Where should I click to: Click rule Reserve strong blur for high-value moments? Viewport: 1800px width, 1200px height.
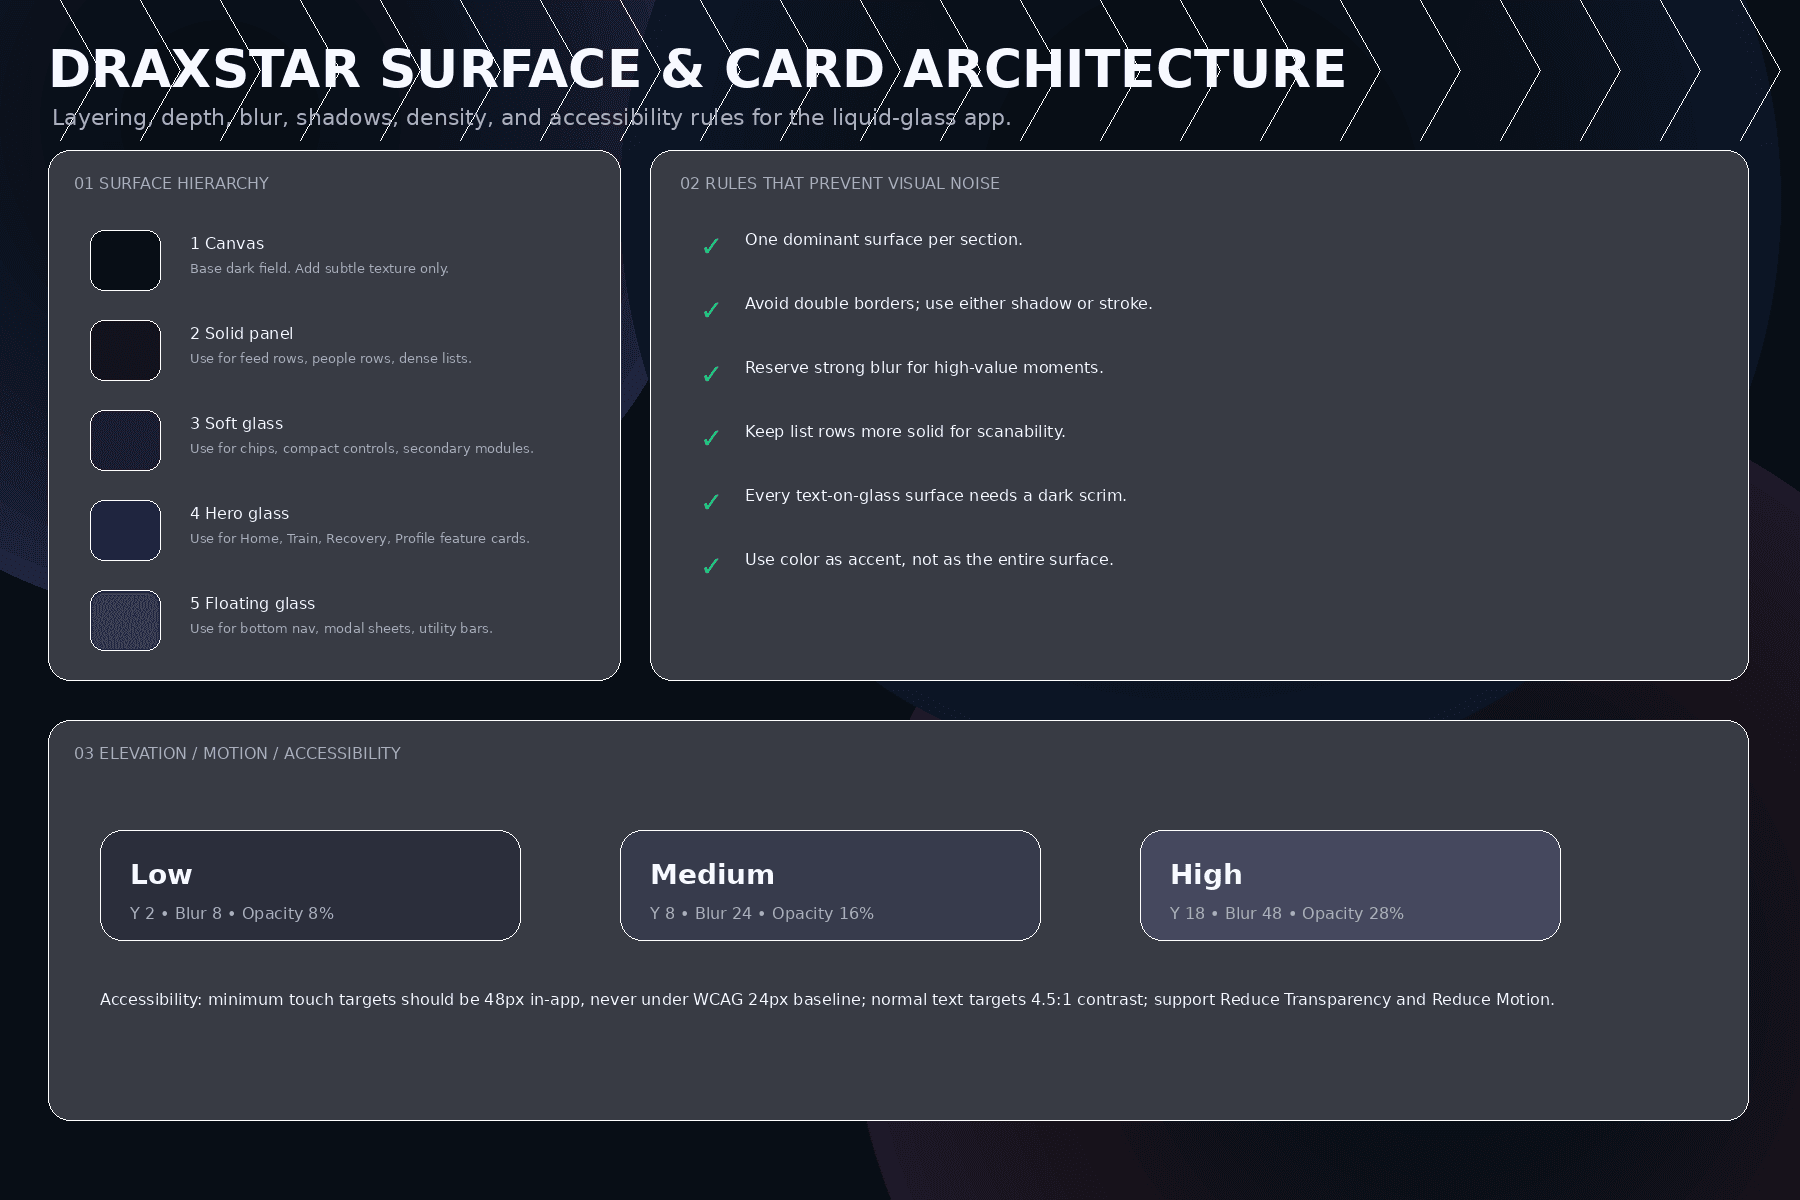pyautogui.click(x=924, y=368)
